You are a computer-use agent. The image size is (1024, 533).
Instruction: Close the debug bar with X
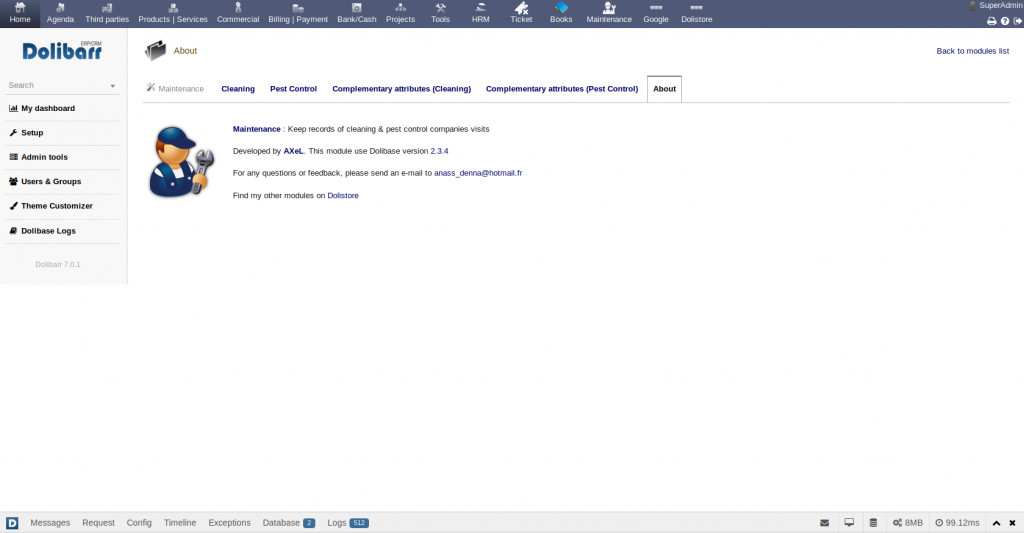point(1013,523)
